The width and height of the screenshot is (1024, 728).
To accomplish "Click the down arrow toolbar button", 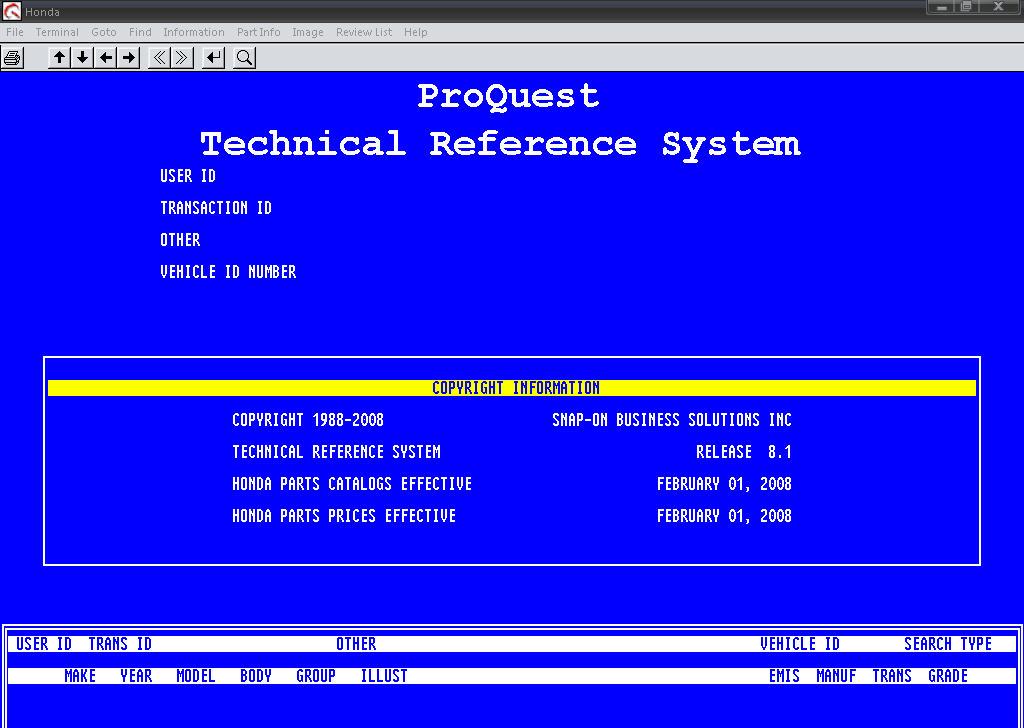I will pyautogui.click(x=82, y=58).
